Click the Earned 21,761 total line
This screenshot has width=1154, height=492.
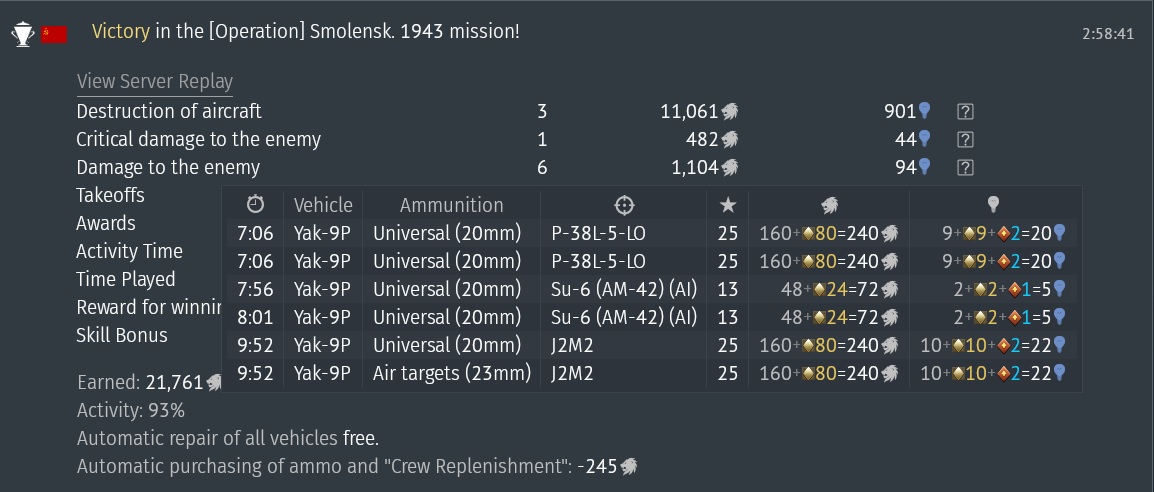[150, 382]
